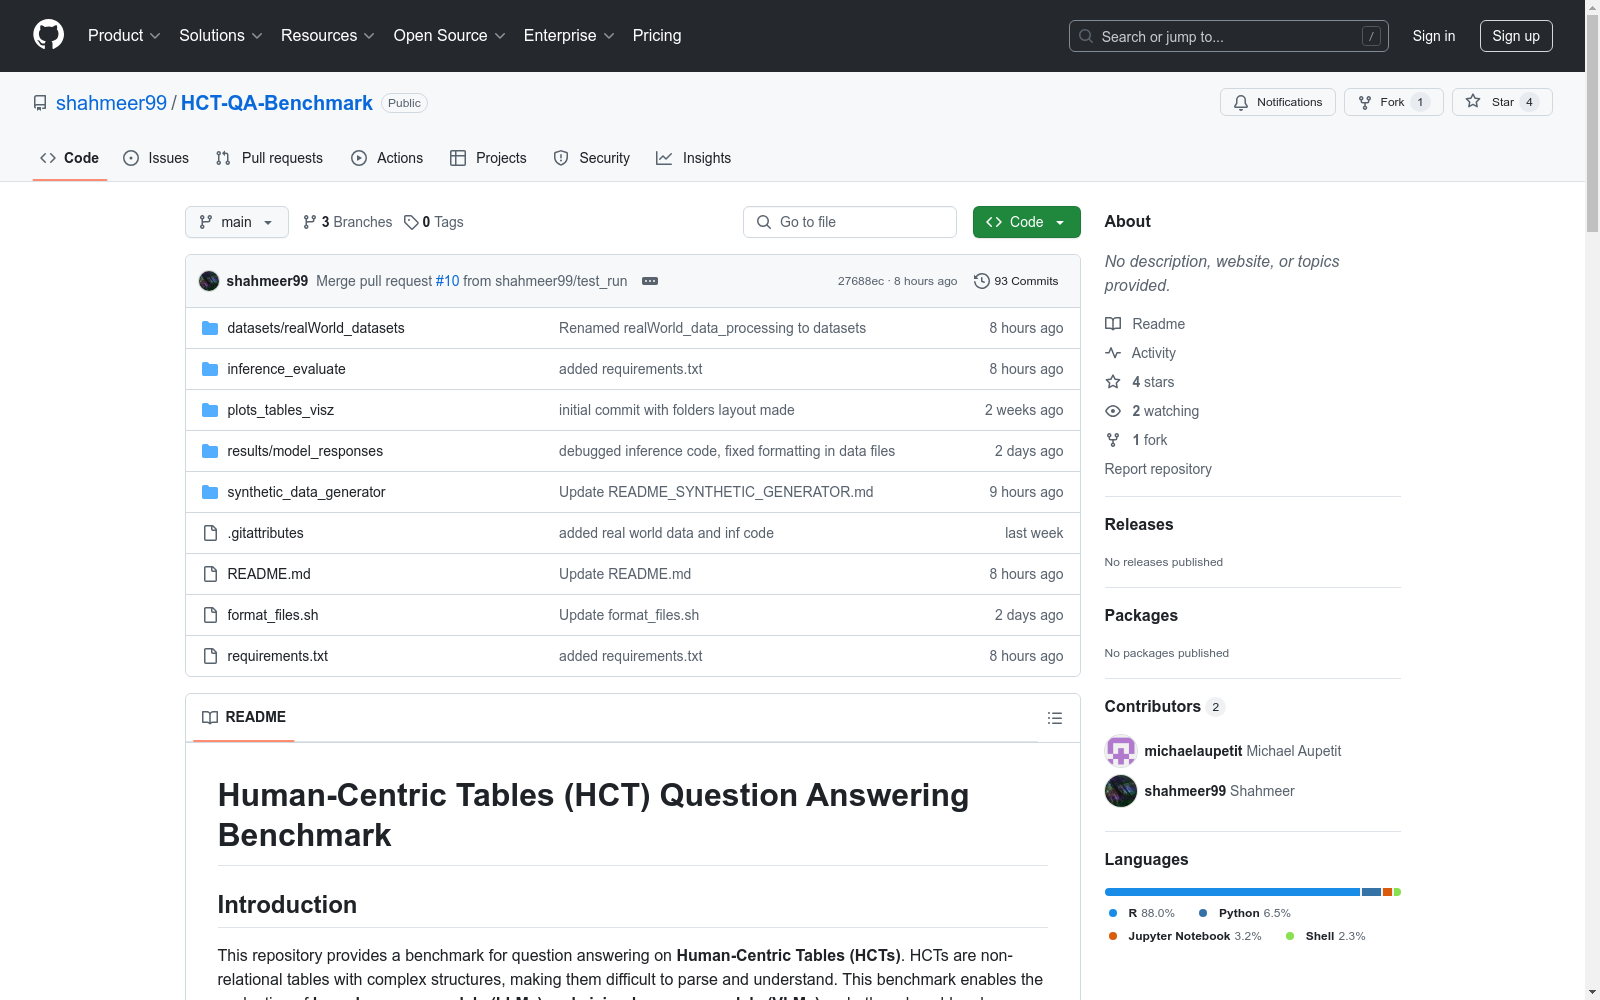
Task: Click folder icon for inference_evaluate
Action: (x=210, y=369)
